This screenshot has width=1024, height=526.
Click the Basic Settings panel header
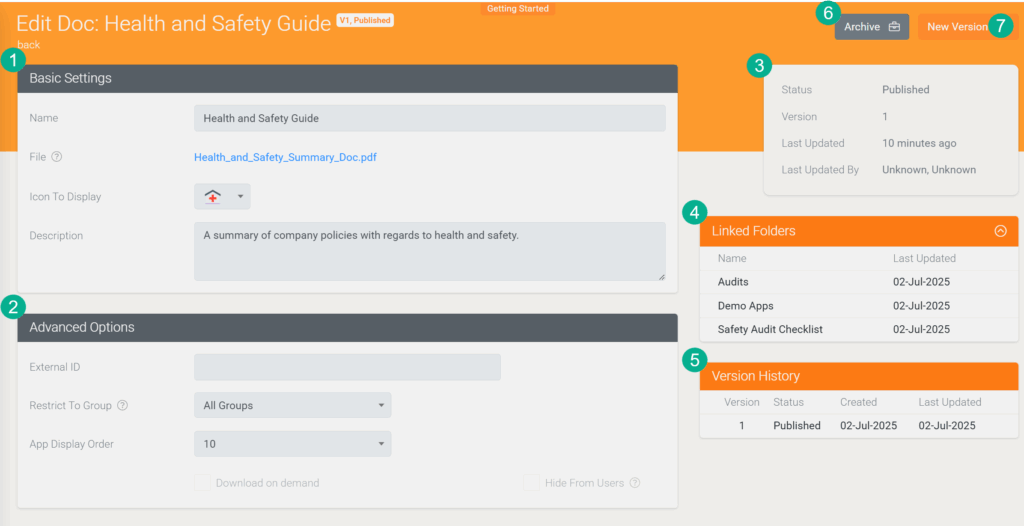347,78
